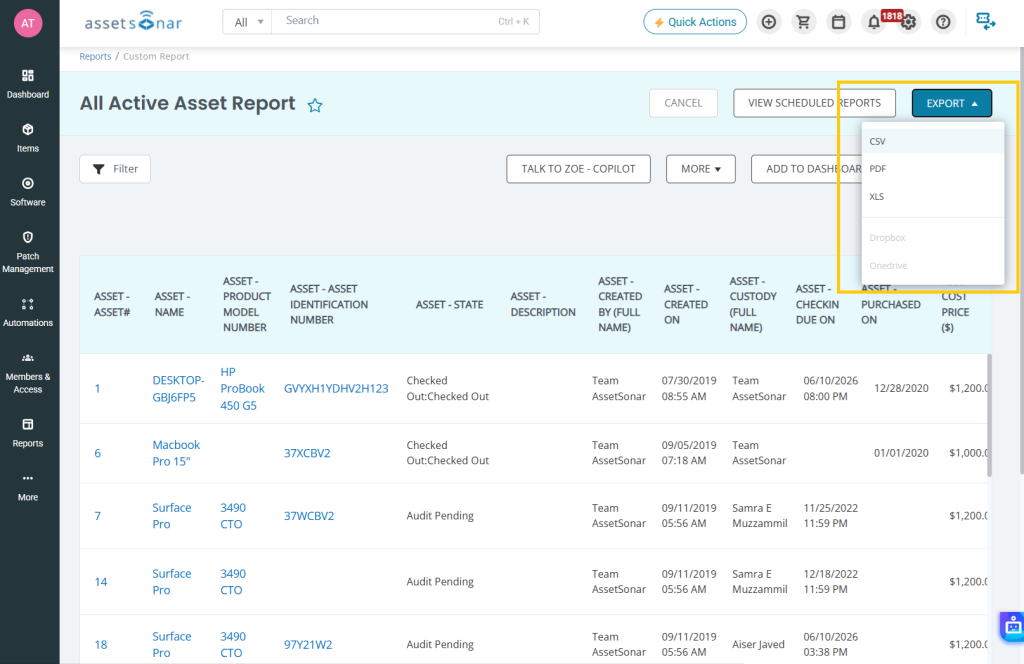This screenshot has width=1024, height=664.
Task: Click ASSET - CHECKIN DUE ON column header
Action: click(x=817, y=304)
